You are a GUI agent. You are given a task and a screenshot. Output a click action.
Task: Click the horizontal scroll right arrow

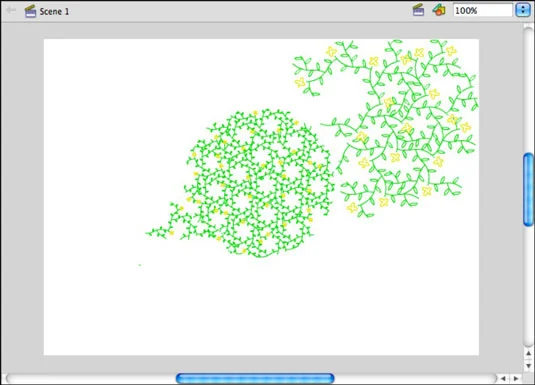(516, 378)
